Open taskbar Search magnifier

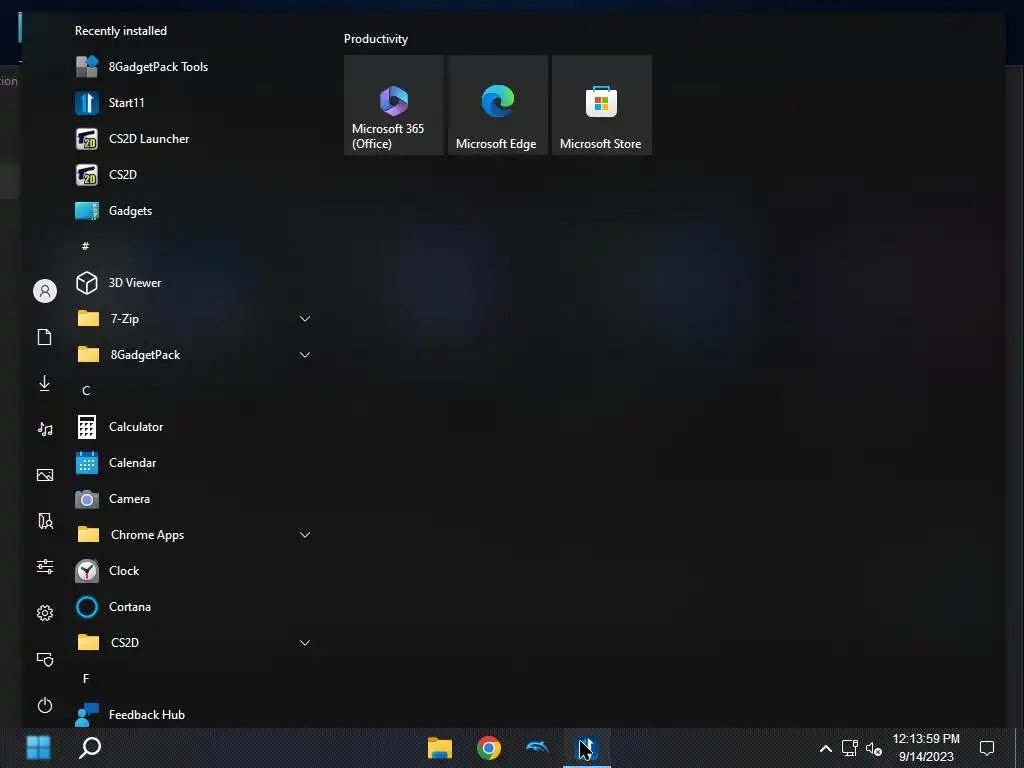pos(90,747)
